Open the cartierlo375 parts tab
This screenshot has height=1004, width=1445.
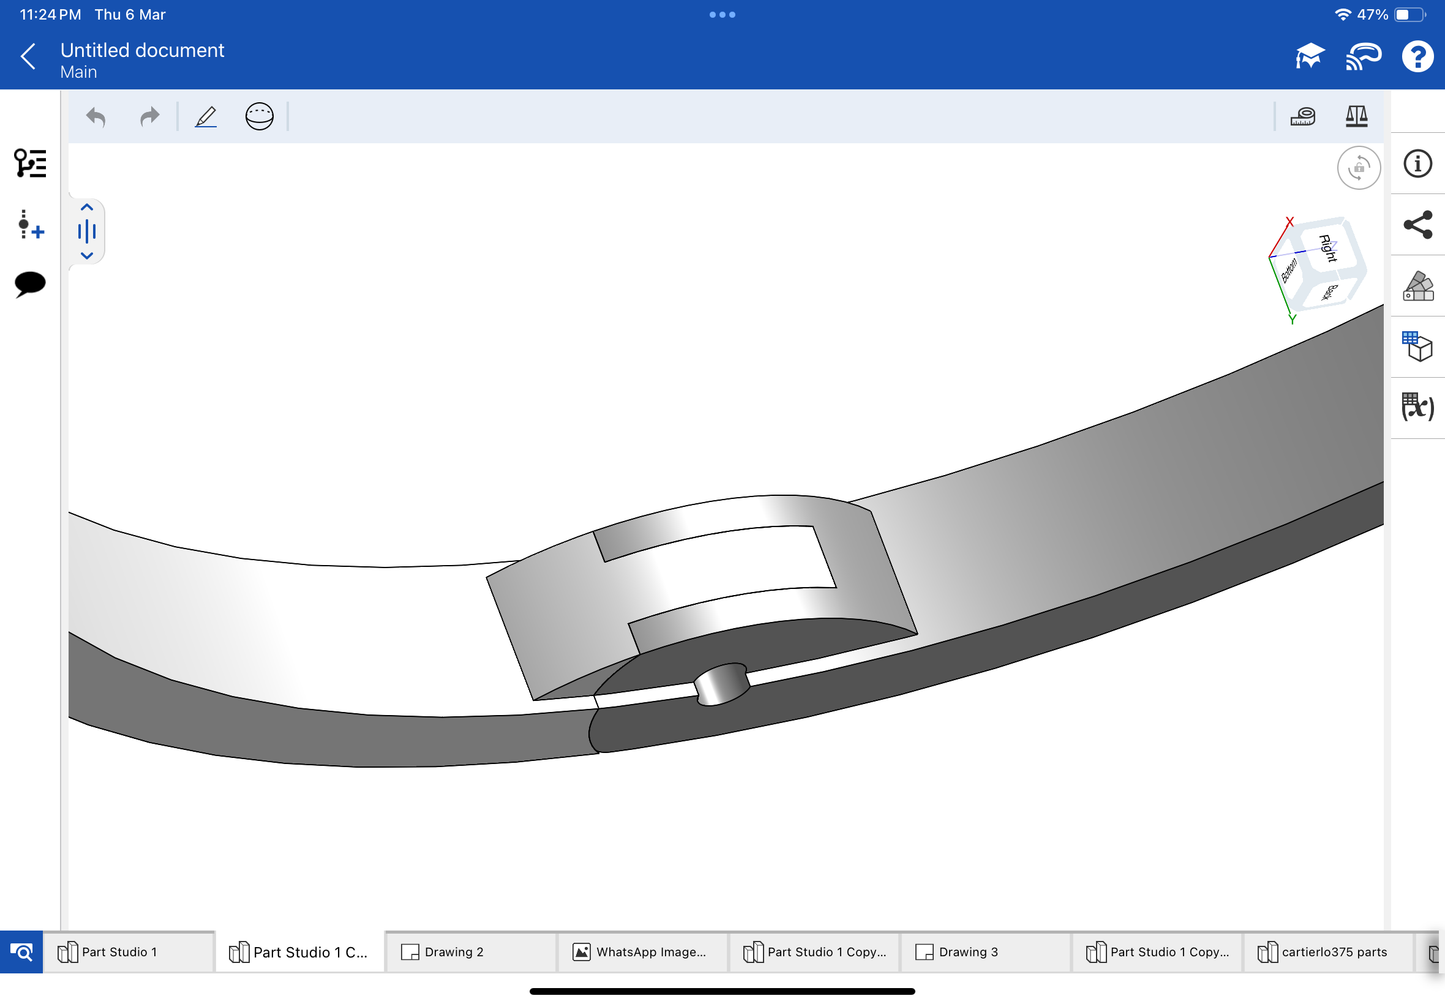1328,952
